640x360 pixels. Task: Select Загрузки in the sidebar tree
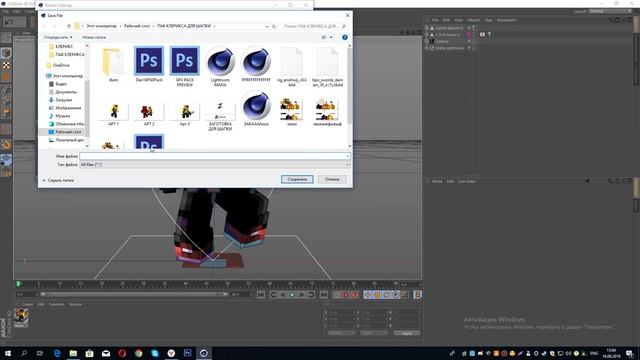(x=61, y=100)
